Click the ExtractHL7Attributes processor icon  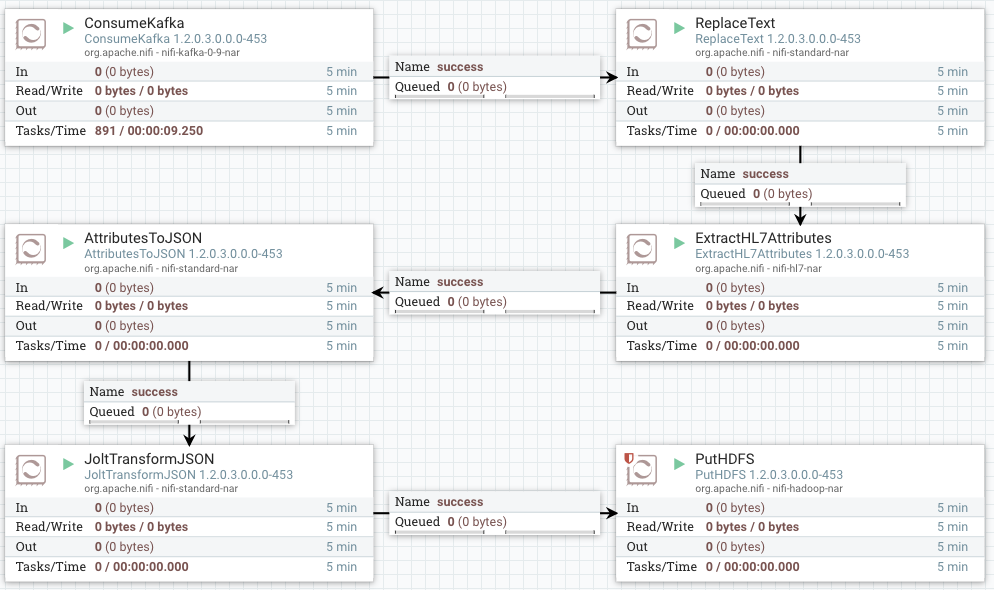point(641,250)
